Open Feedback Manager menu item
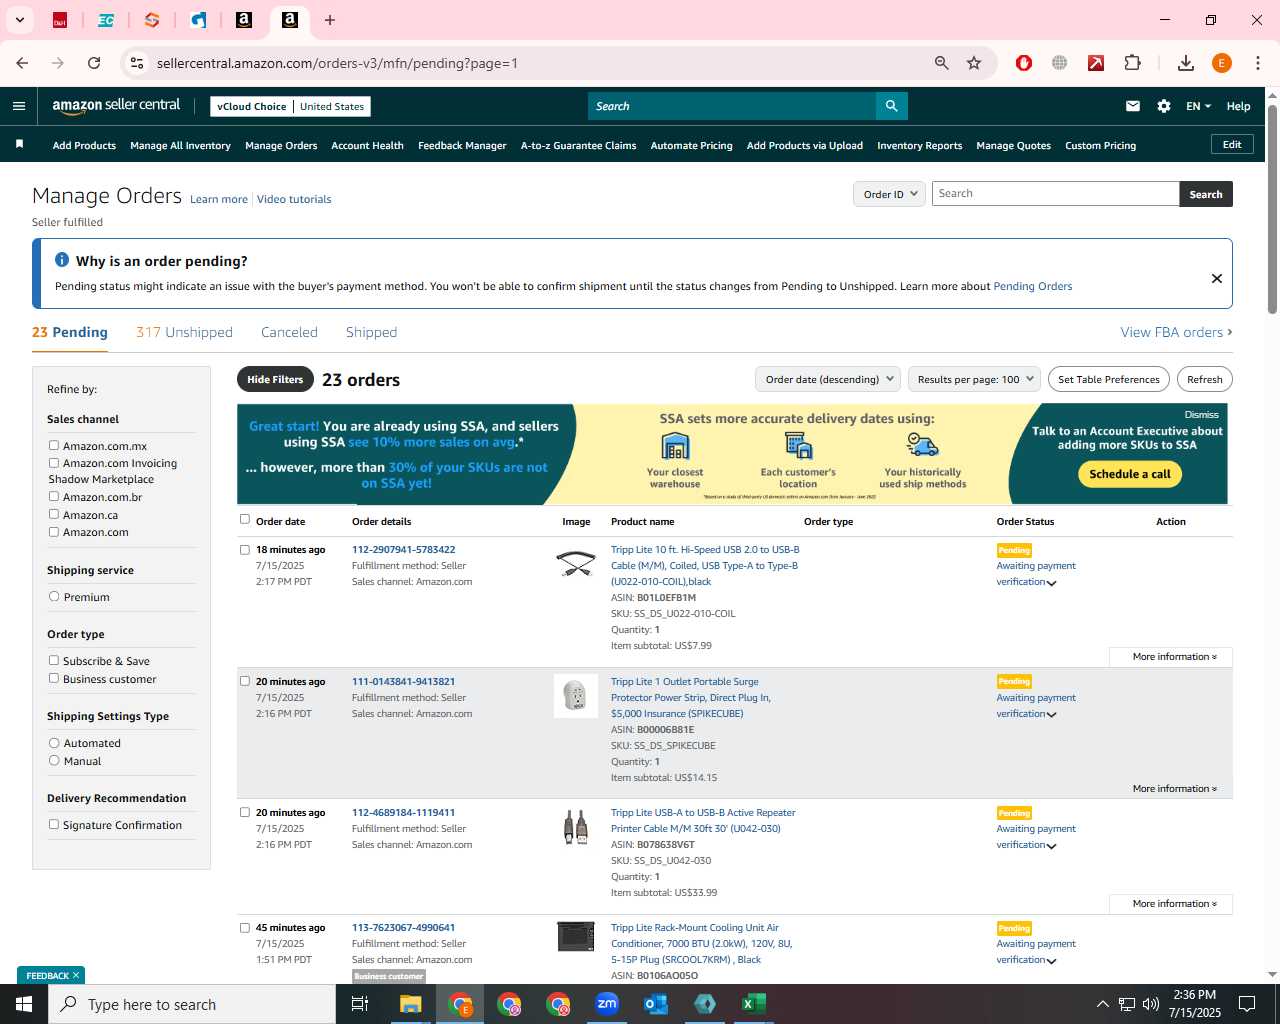This screenshot has width=1280, height=1024. [x=462, y=145]
